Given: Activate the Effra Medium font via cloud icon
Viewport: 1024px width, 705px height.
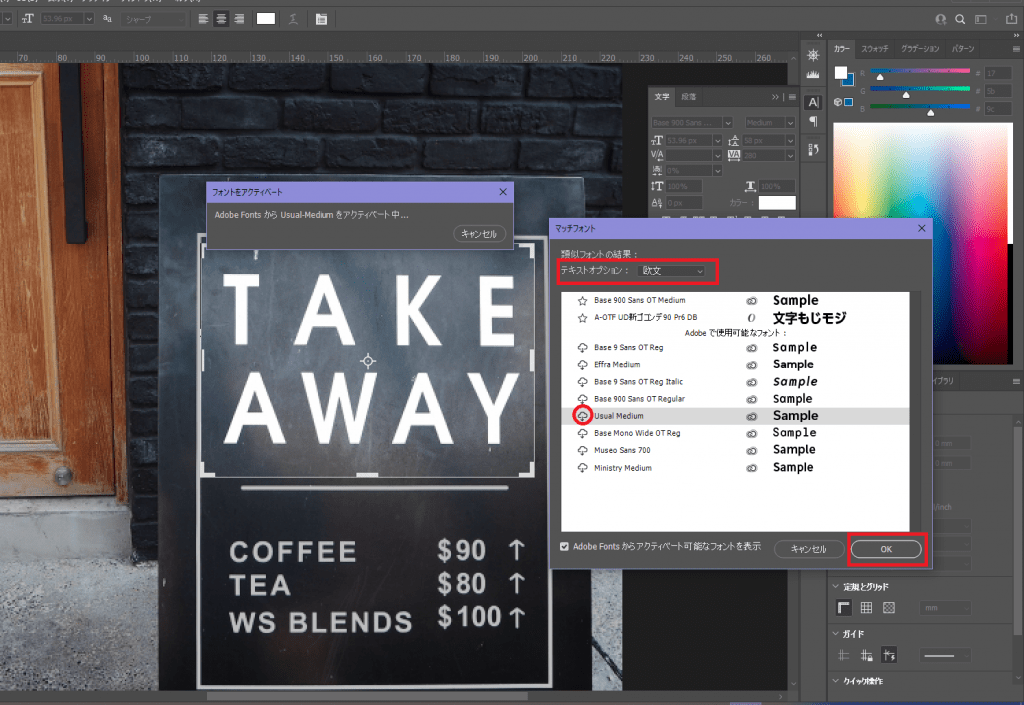Looking at the screenshot, I should (582, 365).
